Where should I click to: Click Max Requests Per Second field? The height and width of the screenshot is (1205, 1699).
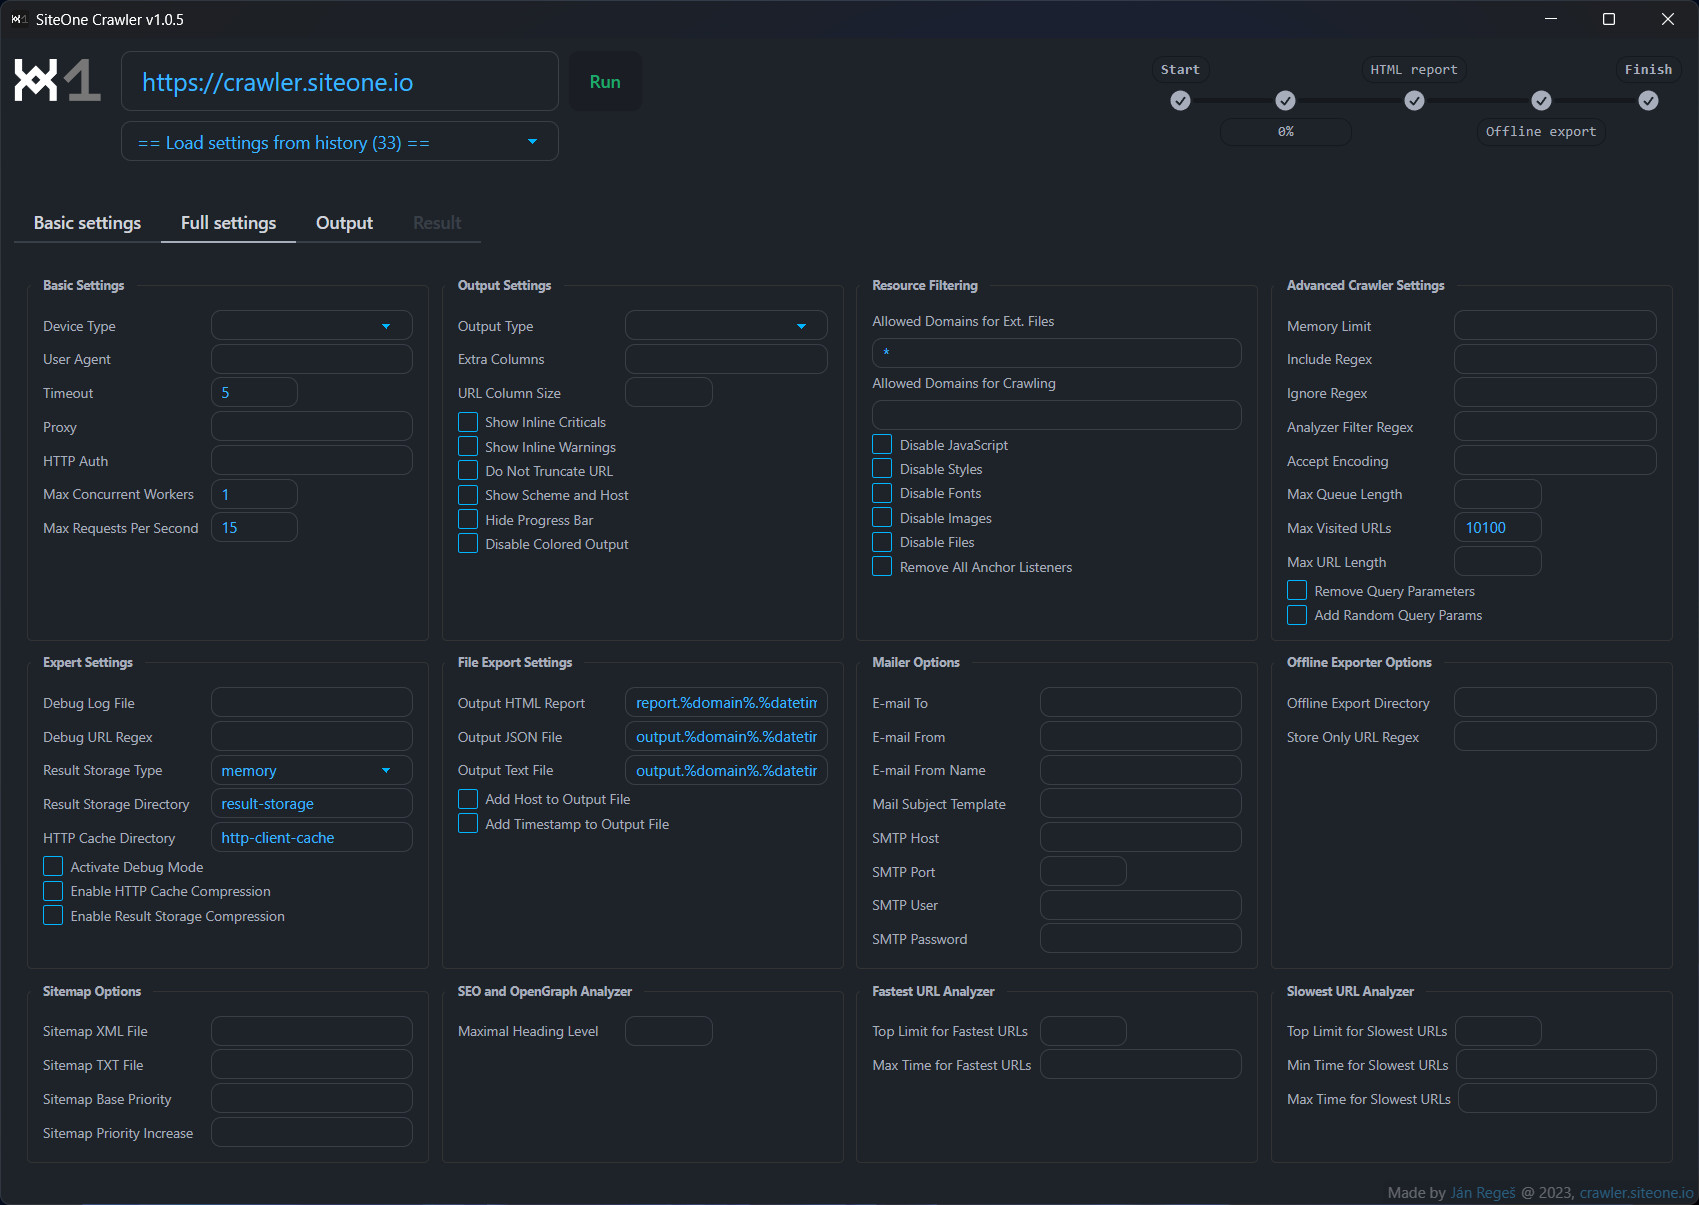254,527
